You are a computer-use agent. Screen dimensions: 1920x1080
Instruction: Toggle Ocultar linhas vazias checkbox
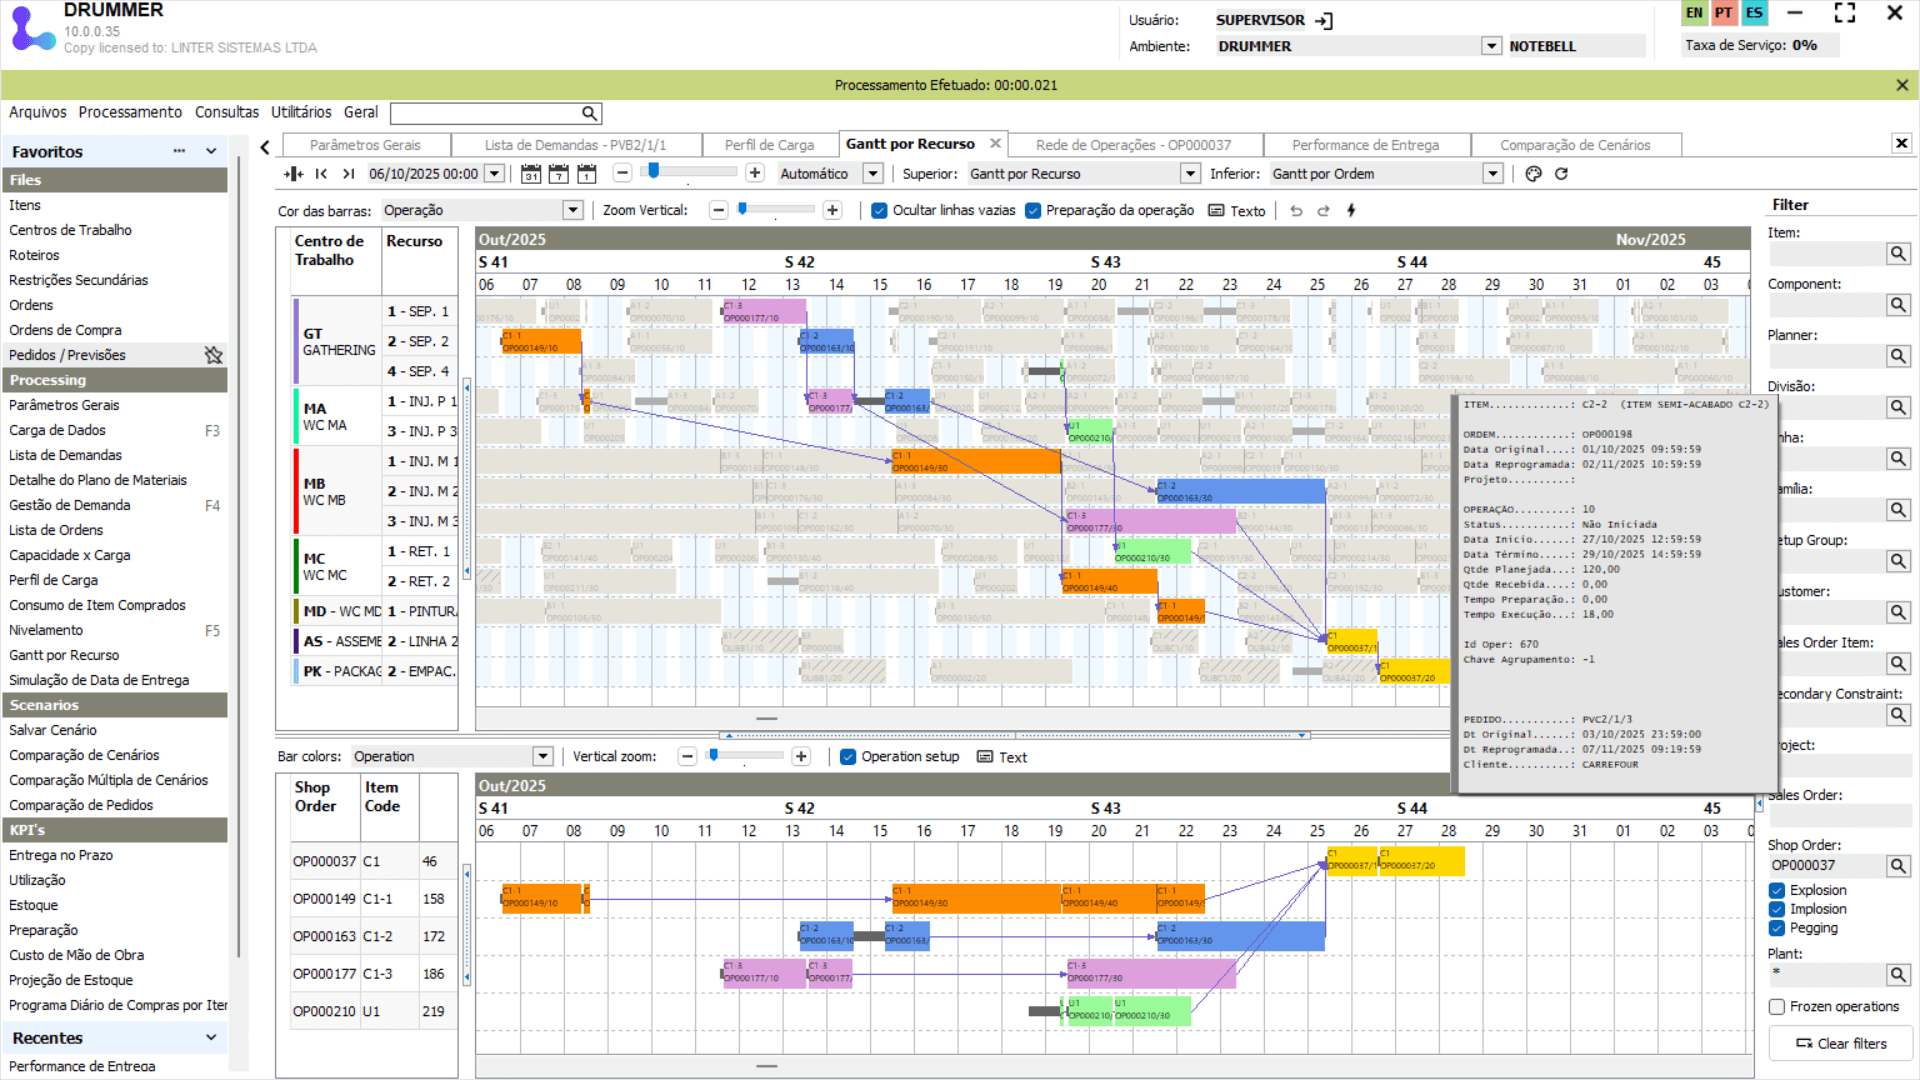879,211
